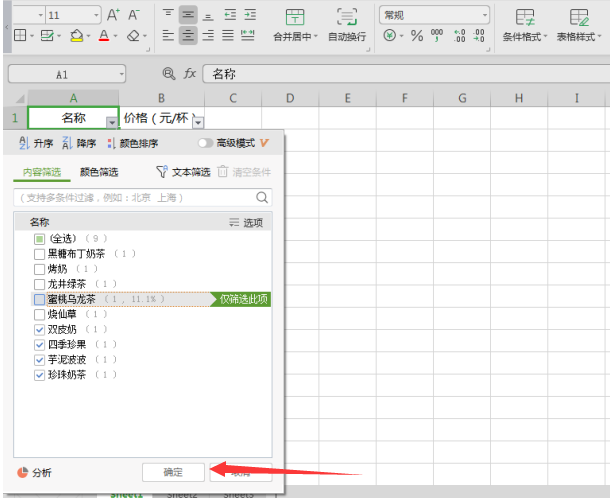Align text to the left
Viewport: 610px width, 498px height.
(x=168, y=35)
